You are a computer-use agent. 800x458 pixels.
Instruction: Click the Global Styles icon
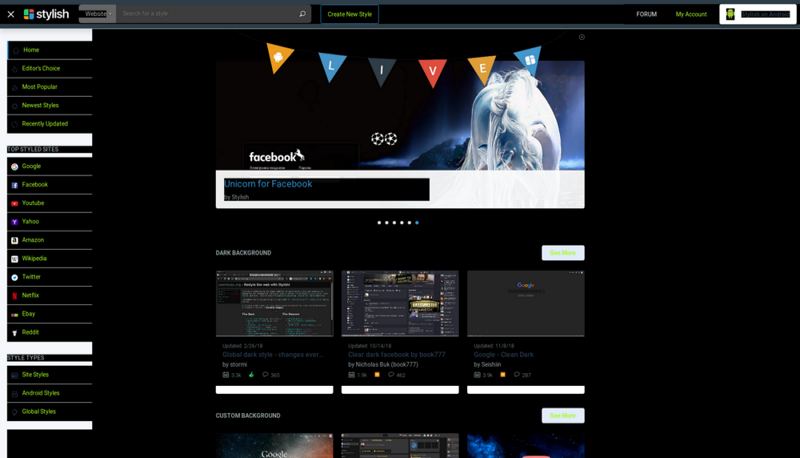[x=15, y=412]
